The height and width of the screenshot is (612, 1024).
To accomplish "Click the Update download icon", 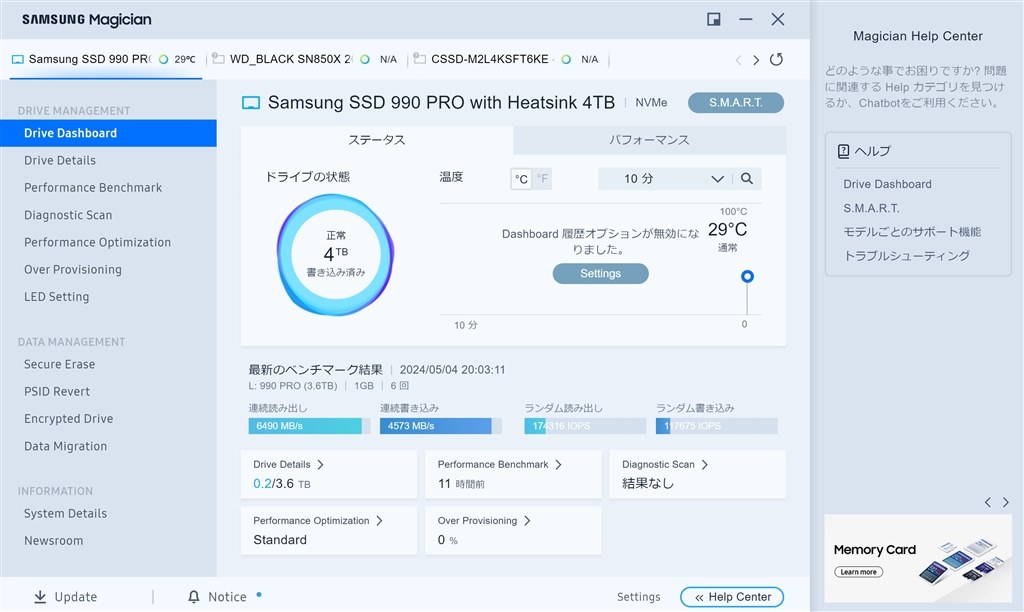I will click(x=40, y=596).
